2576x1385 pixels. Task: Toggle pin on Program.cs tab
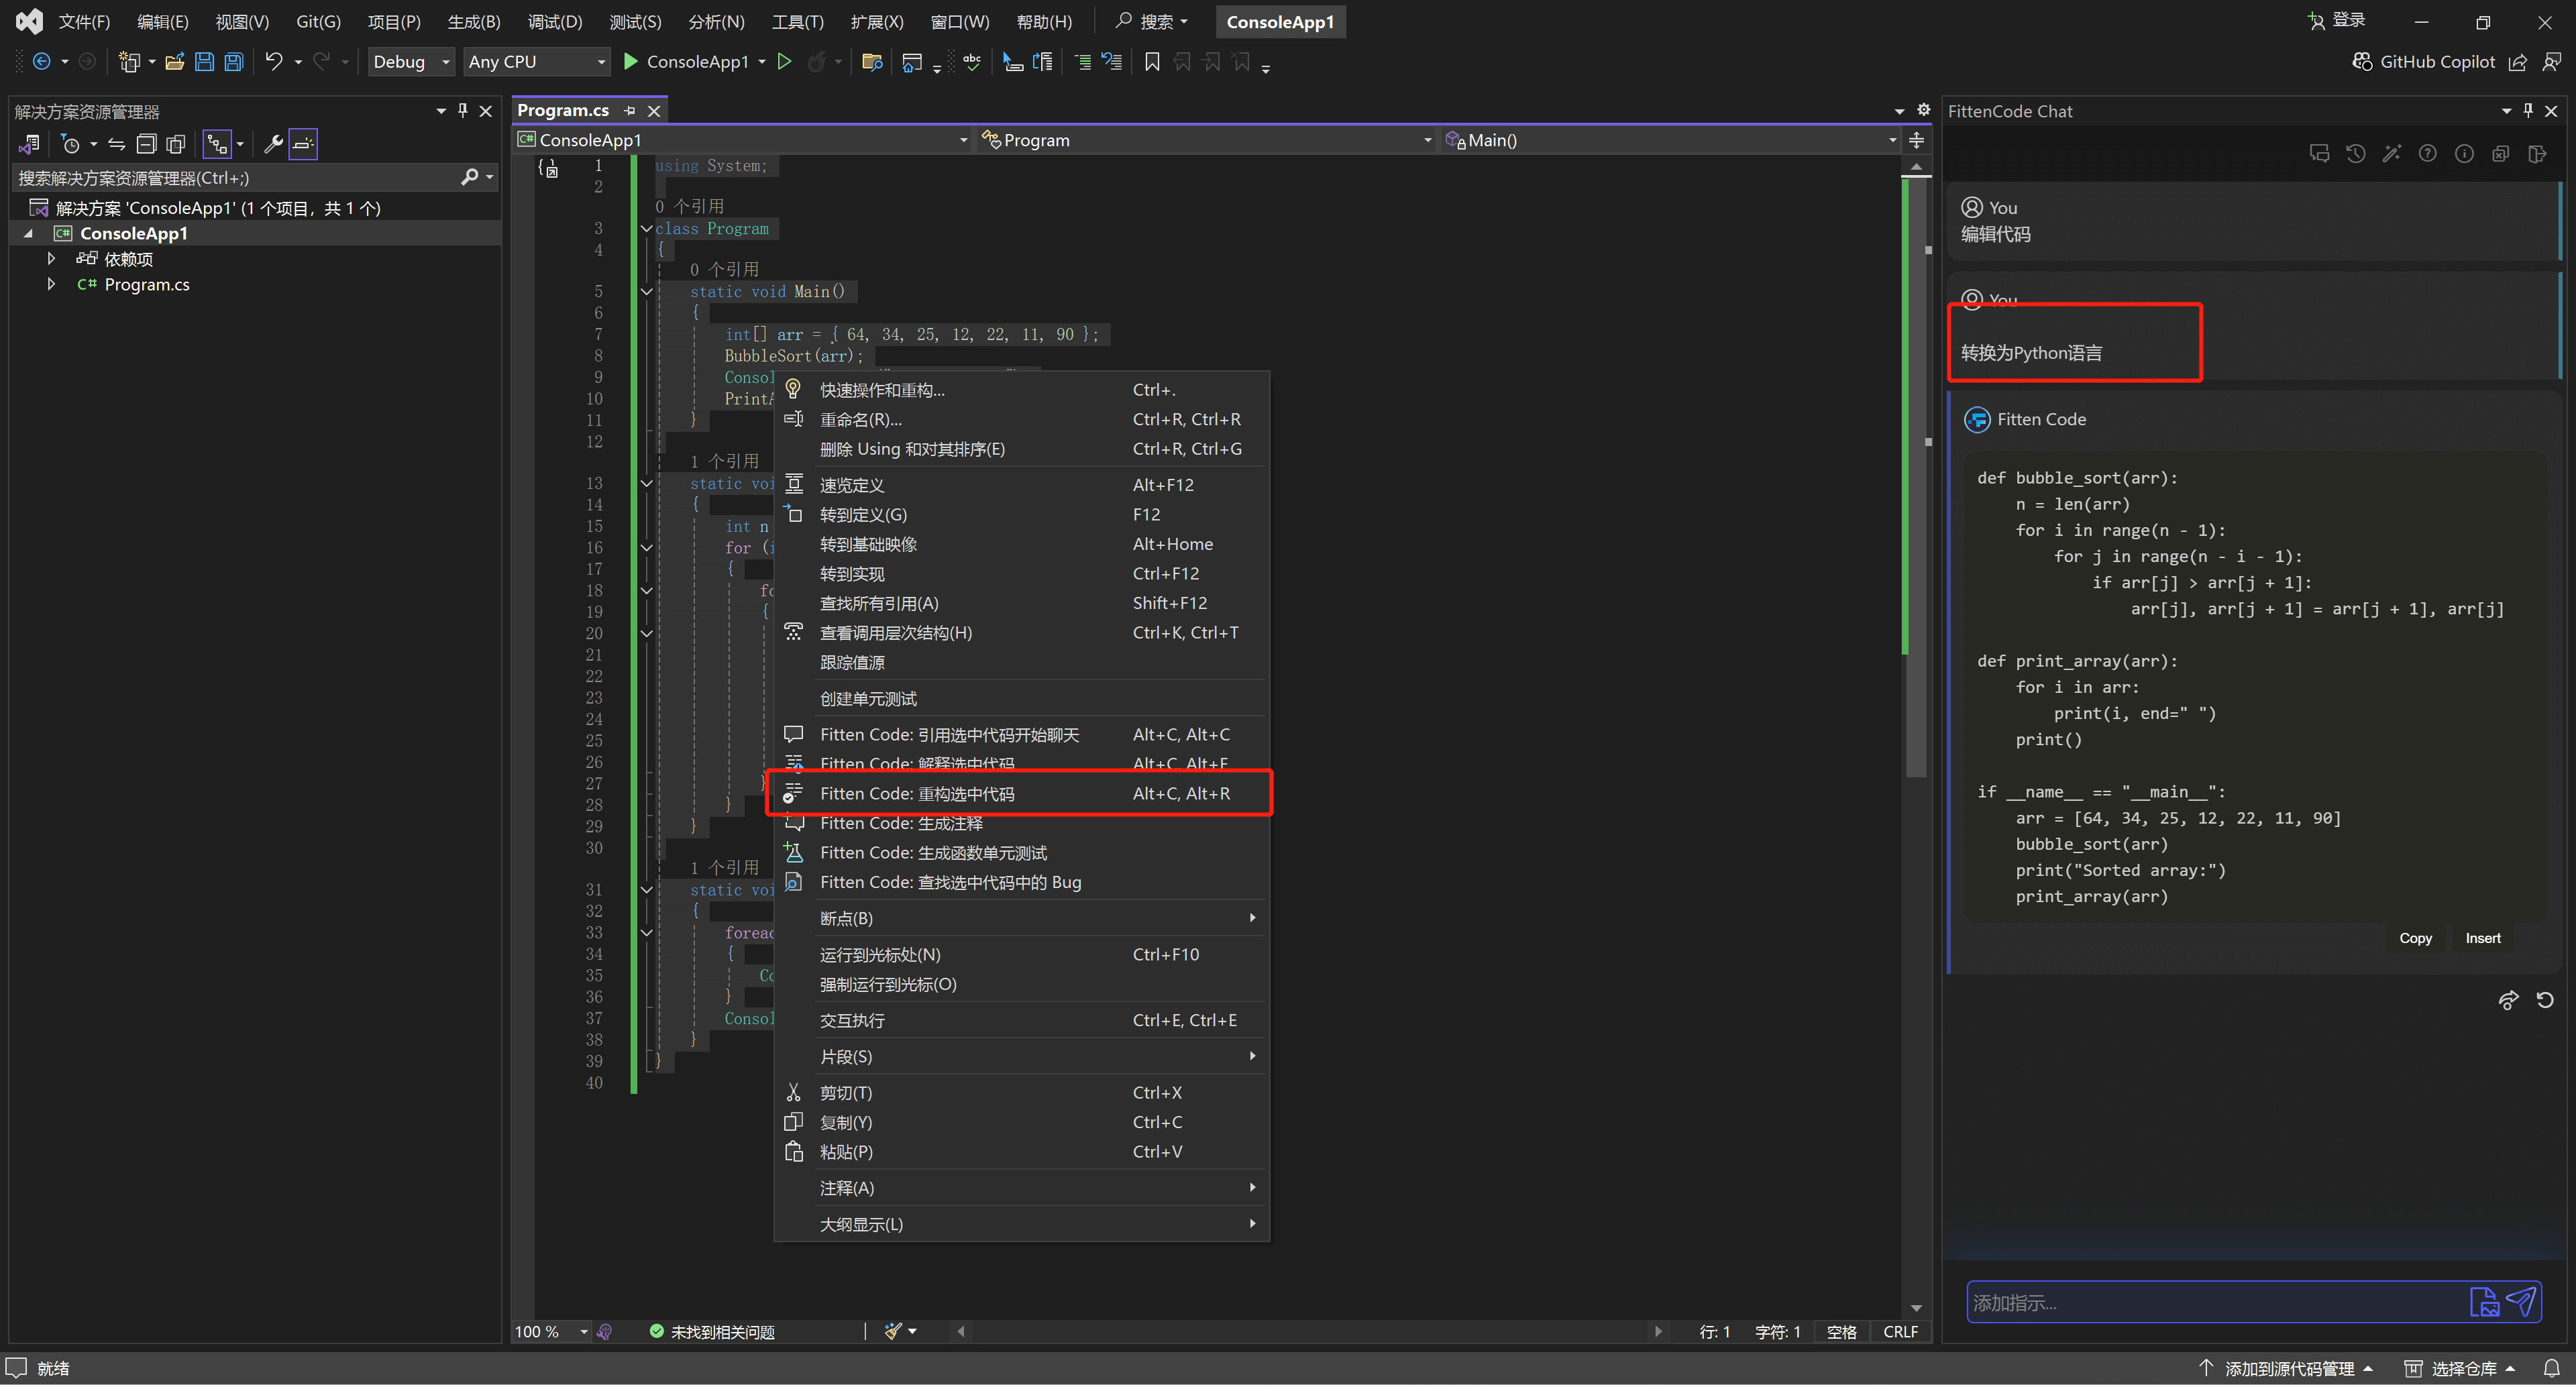point(629,111)
